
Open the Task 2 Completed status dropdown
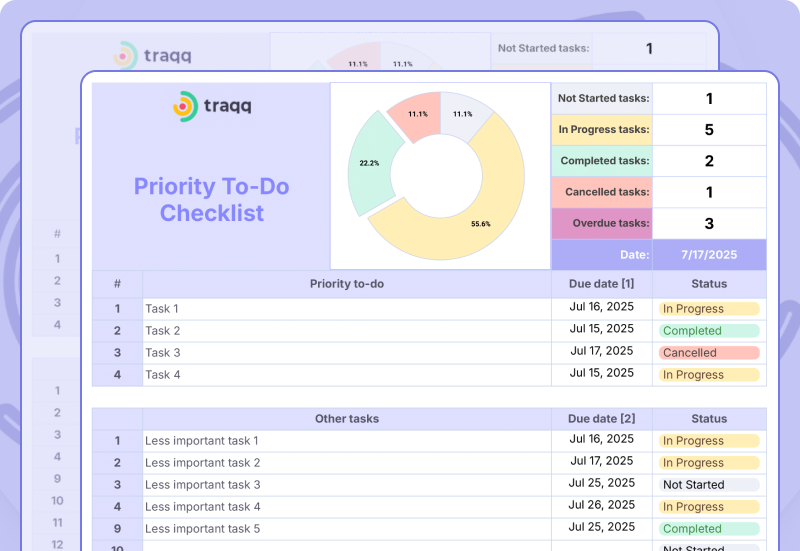[709, 331]
